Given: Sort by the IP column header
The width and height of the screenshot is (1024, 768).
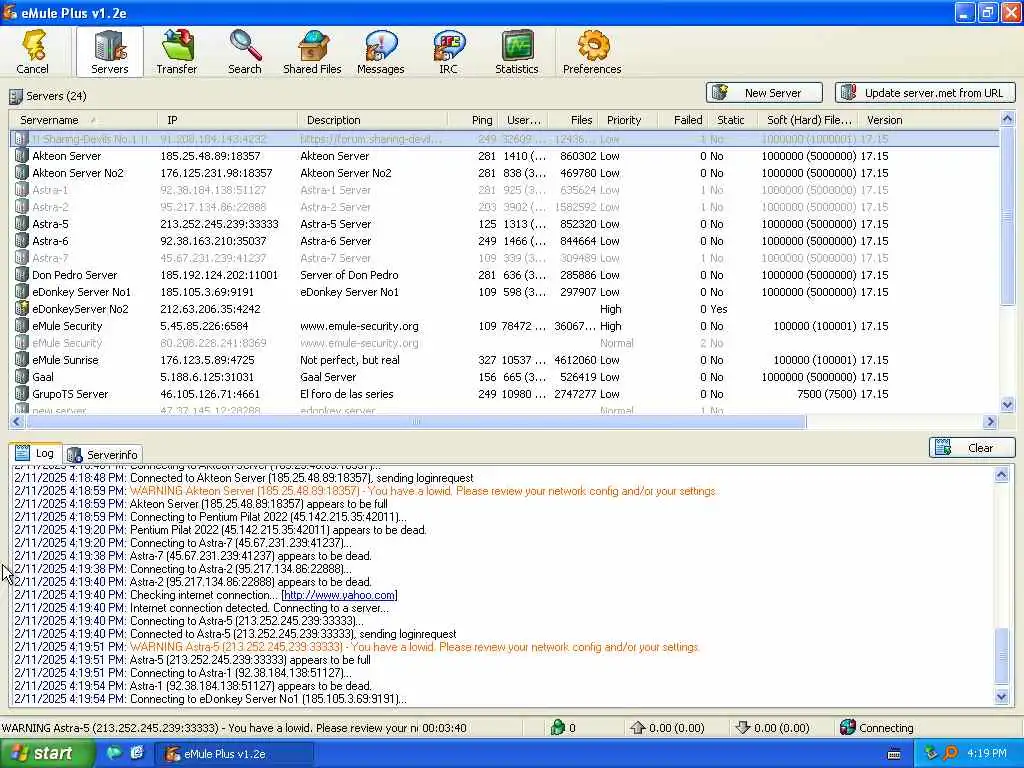Looking at the screenshot, I should 227,120.
